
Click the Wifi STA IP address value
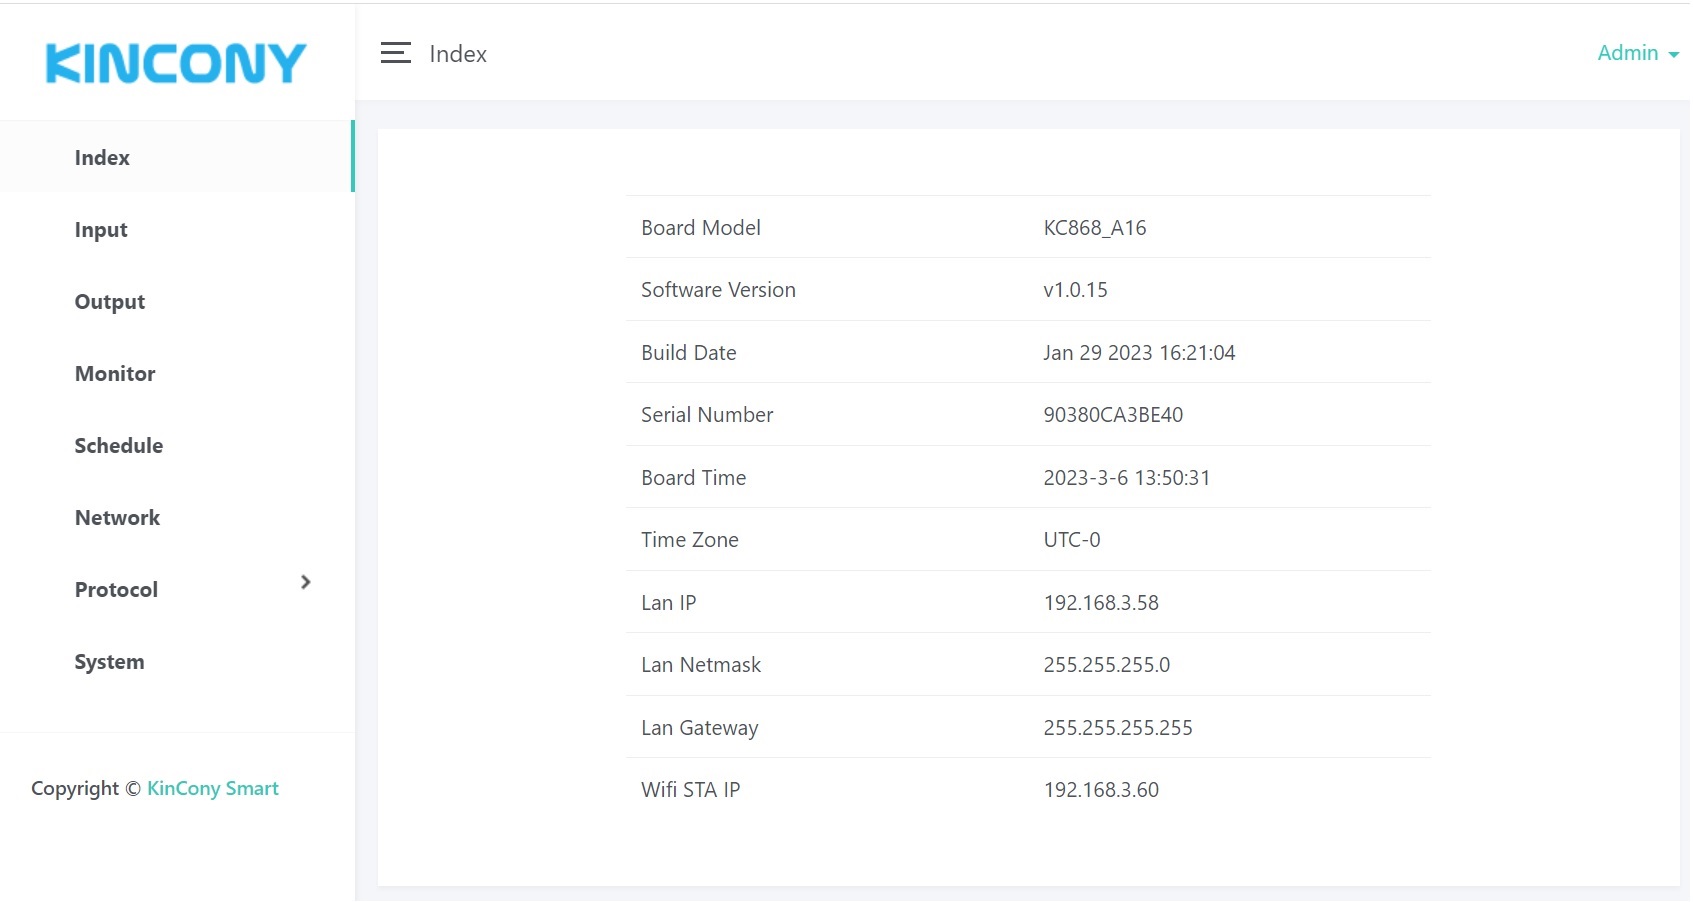click(1101, 790)
